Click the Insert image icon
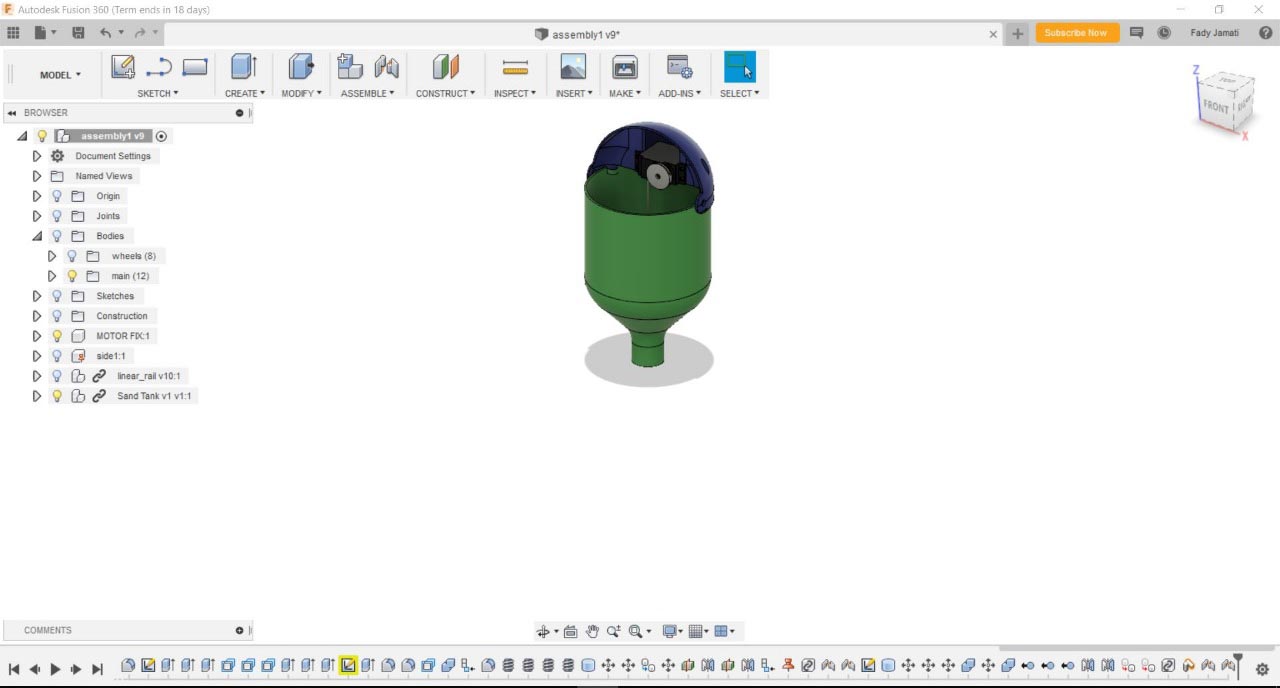This screenshot has height=688, width=1280. [573, 67]
